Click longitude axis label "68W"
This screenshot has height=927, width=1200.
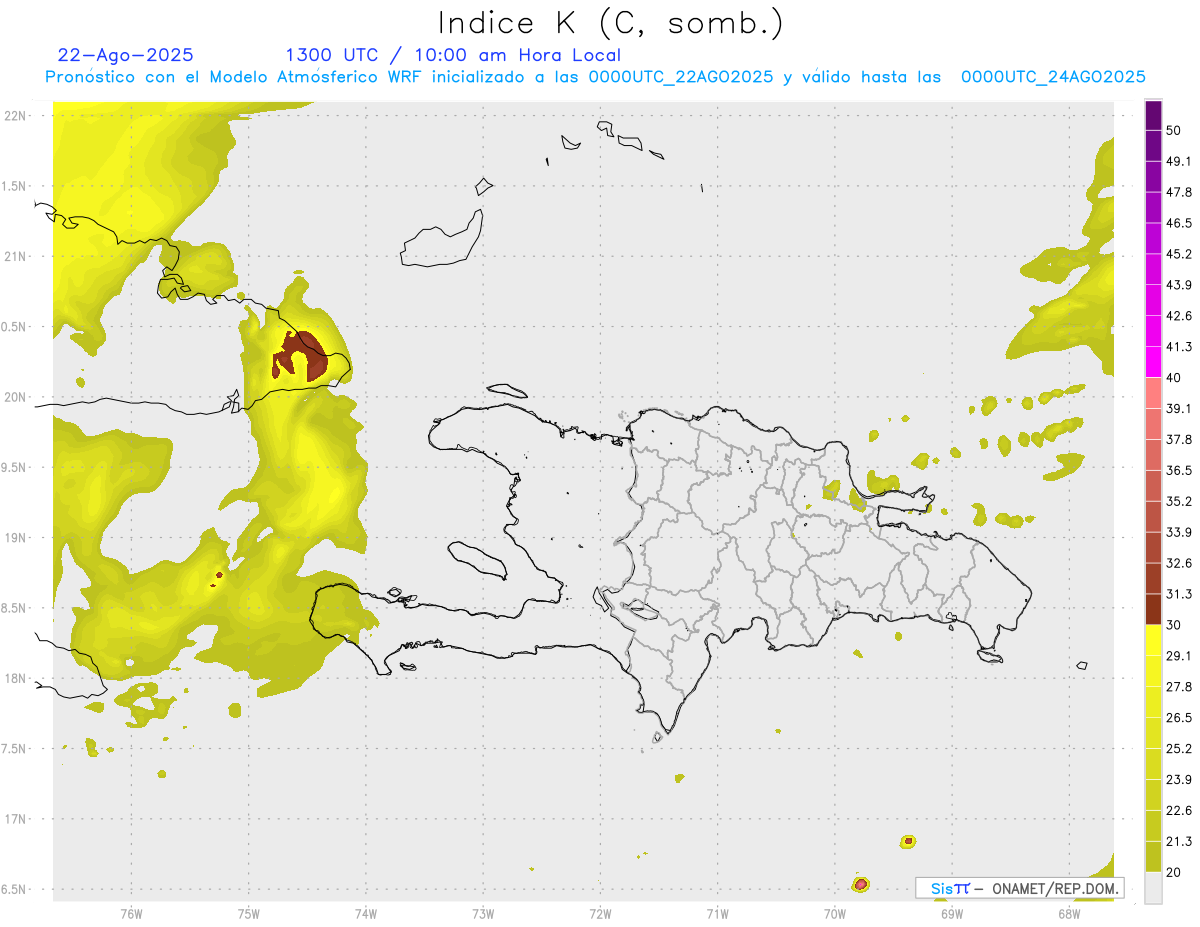[1069, 913]
